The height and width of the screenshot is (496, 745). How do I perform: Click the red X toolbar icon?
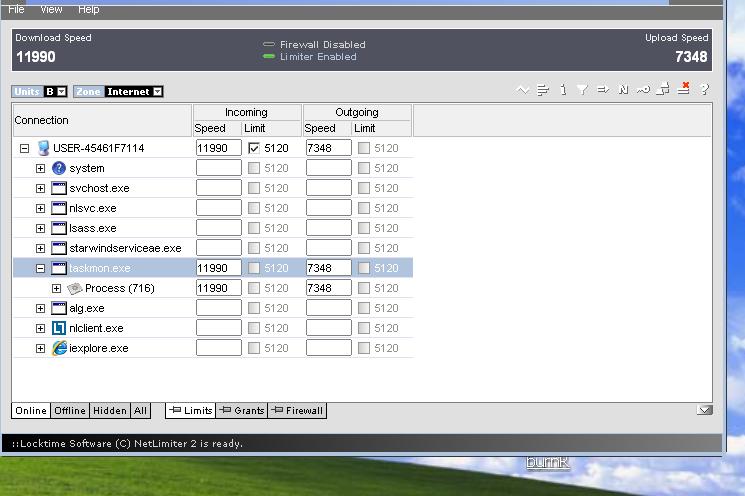pos(684,89)
